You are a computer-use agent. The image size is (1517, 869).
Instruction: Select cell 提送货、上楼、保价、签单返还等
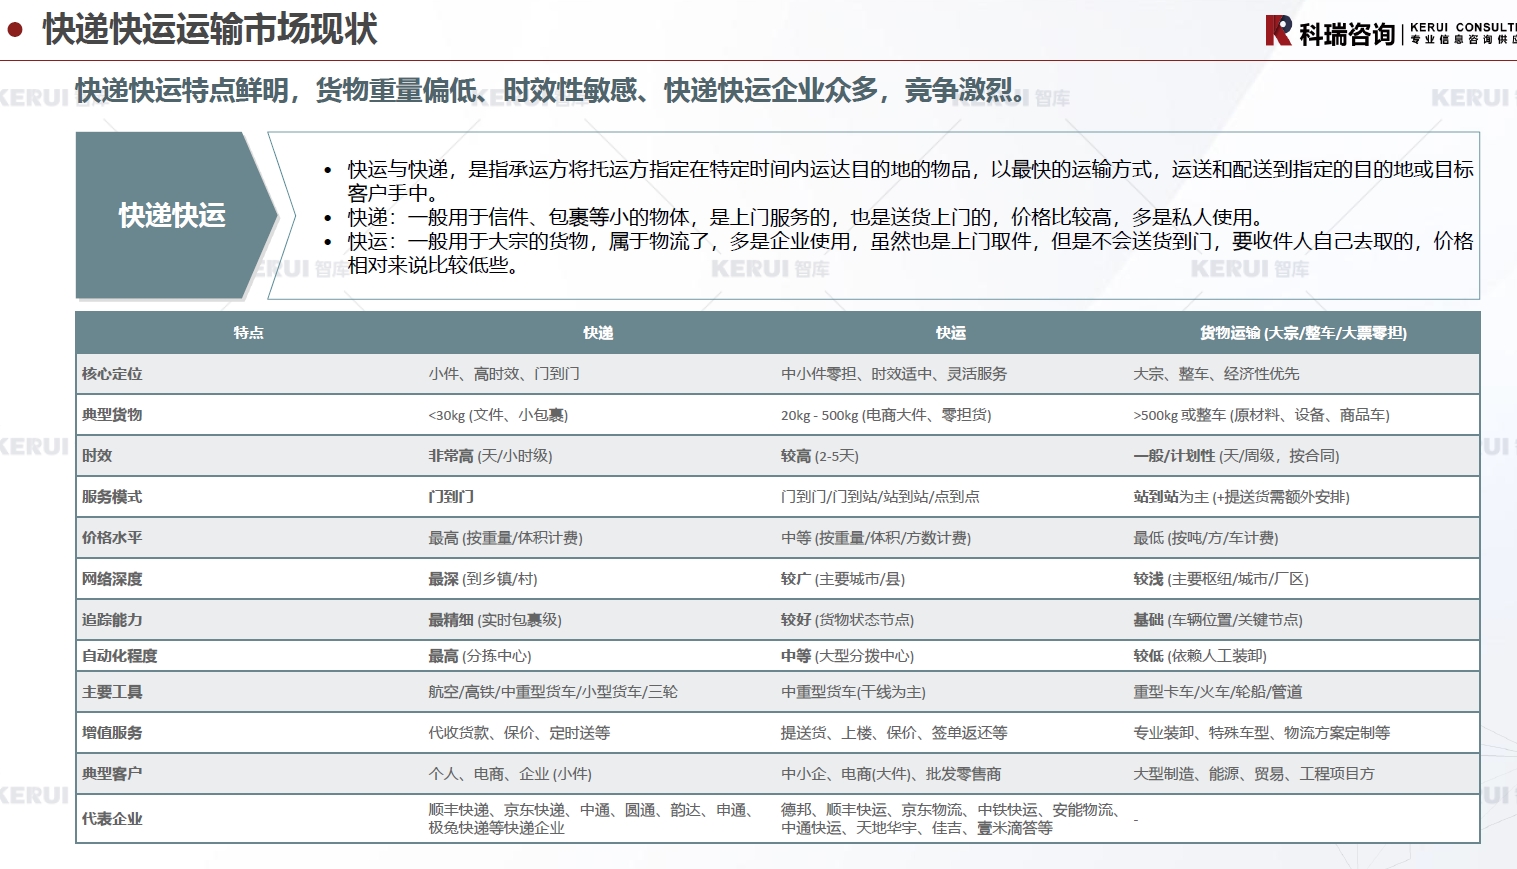pyautogui.click(x=894, y=733)
